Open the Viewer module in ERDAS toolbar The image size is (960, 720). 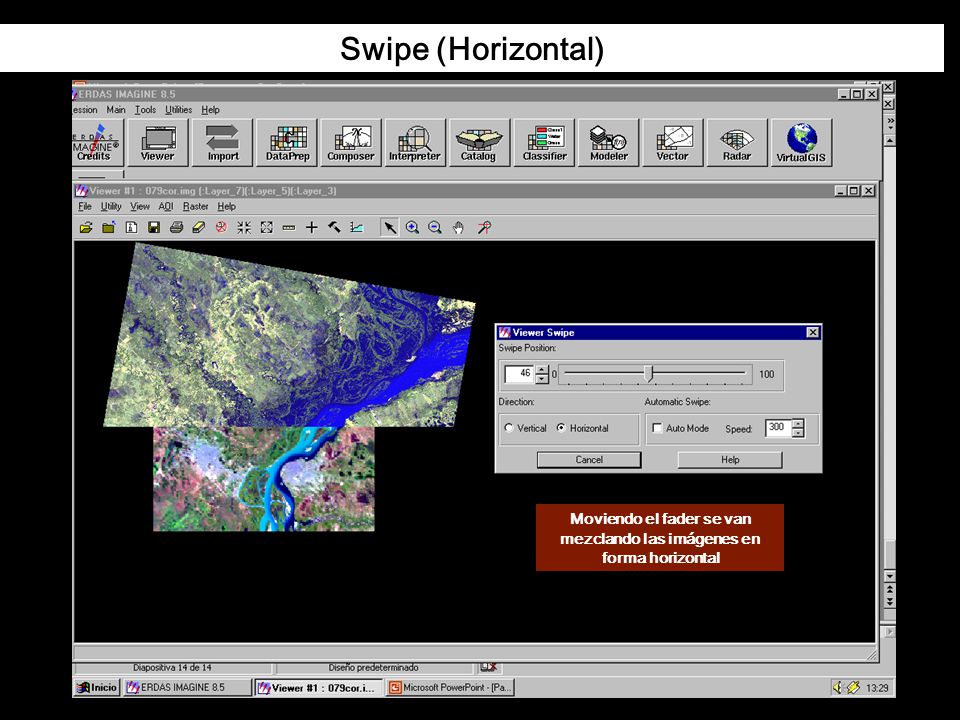pyautogui.click(x=157, y=143)
